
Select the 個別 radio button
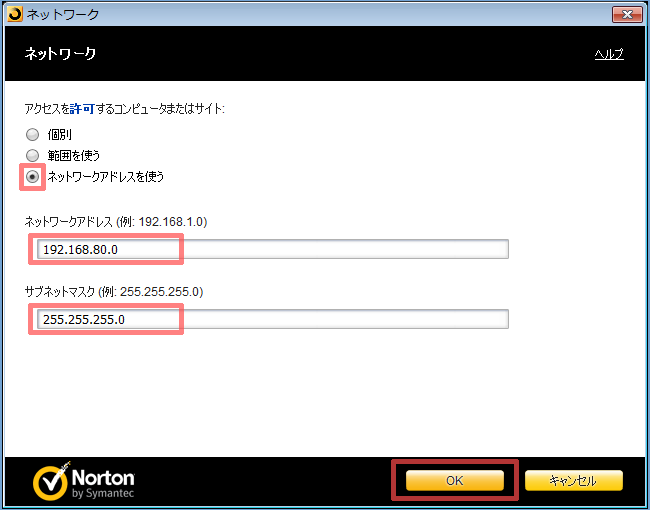coord(33,134)
